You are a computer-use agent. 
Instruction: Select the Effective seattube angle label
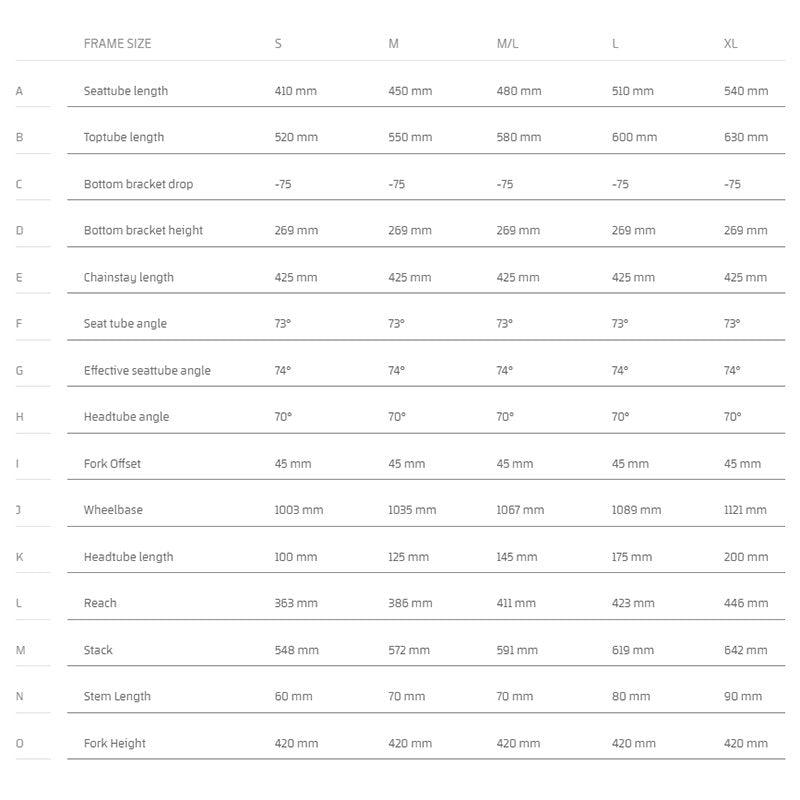147,371
